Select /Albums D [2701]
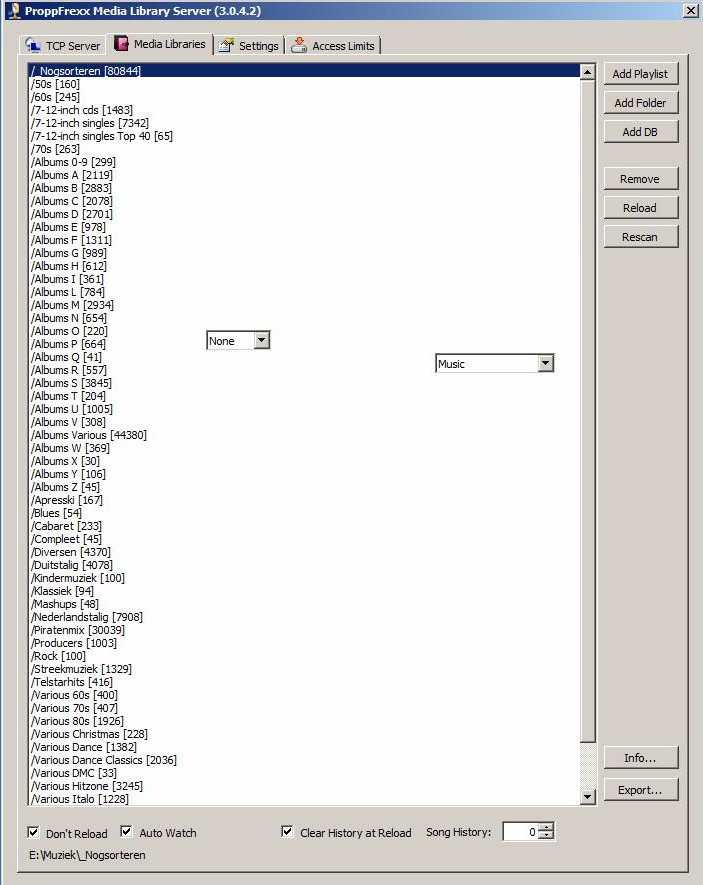This screenshot has height=885, width=703. [304, 214]
